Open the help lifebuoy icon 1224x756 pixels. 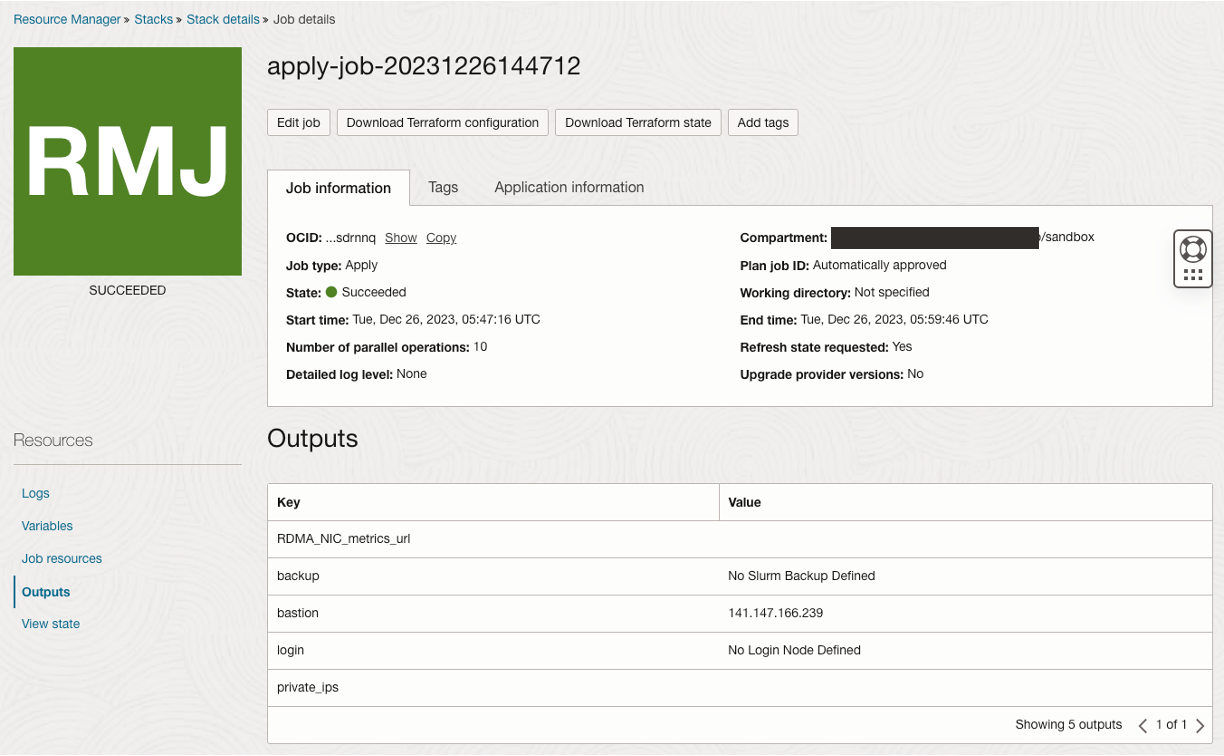[x=1193, y=248]
